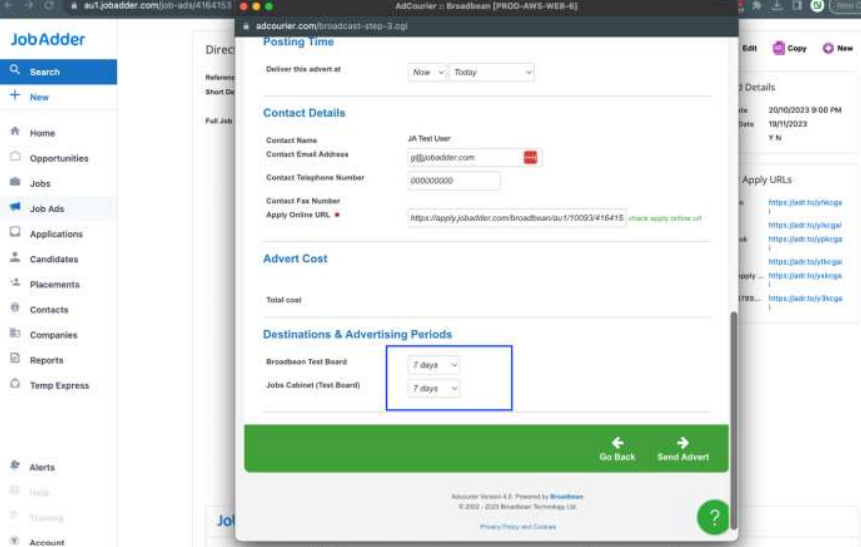The image size is (861, 547).
Task: Open the green help question mark bubble
Action: coord(713,517)
